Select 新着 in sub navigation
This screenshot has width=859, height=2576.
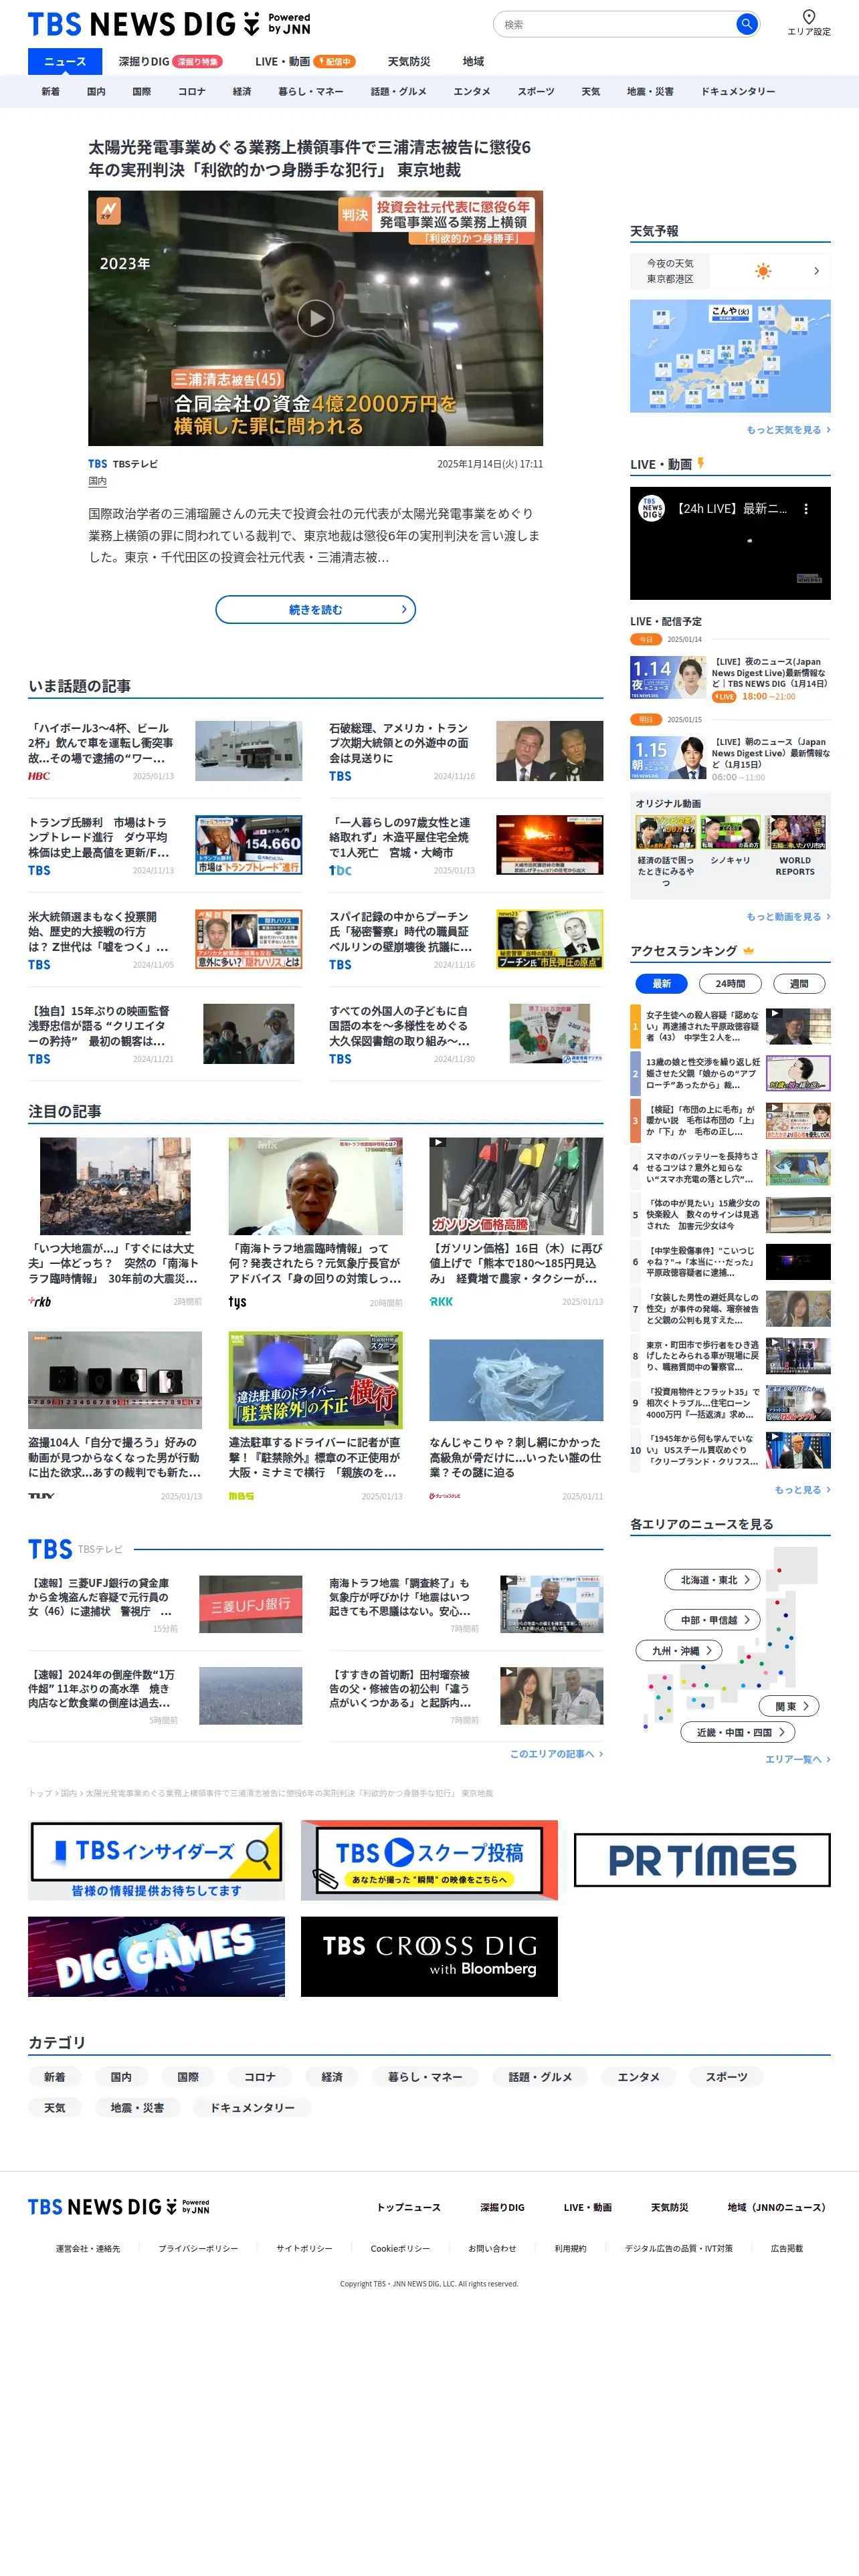(x=50, y=92)
